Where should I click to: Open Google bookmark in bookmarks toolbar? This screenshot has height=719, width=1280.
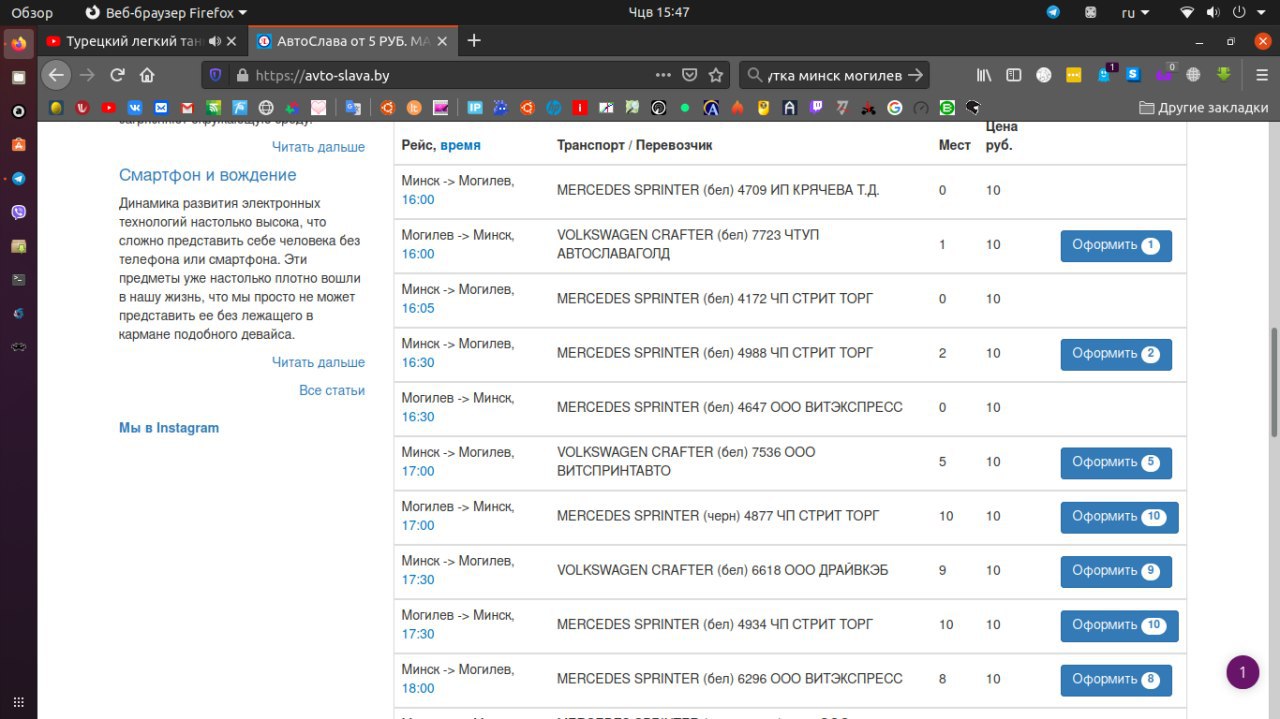(x=894, y=107)
